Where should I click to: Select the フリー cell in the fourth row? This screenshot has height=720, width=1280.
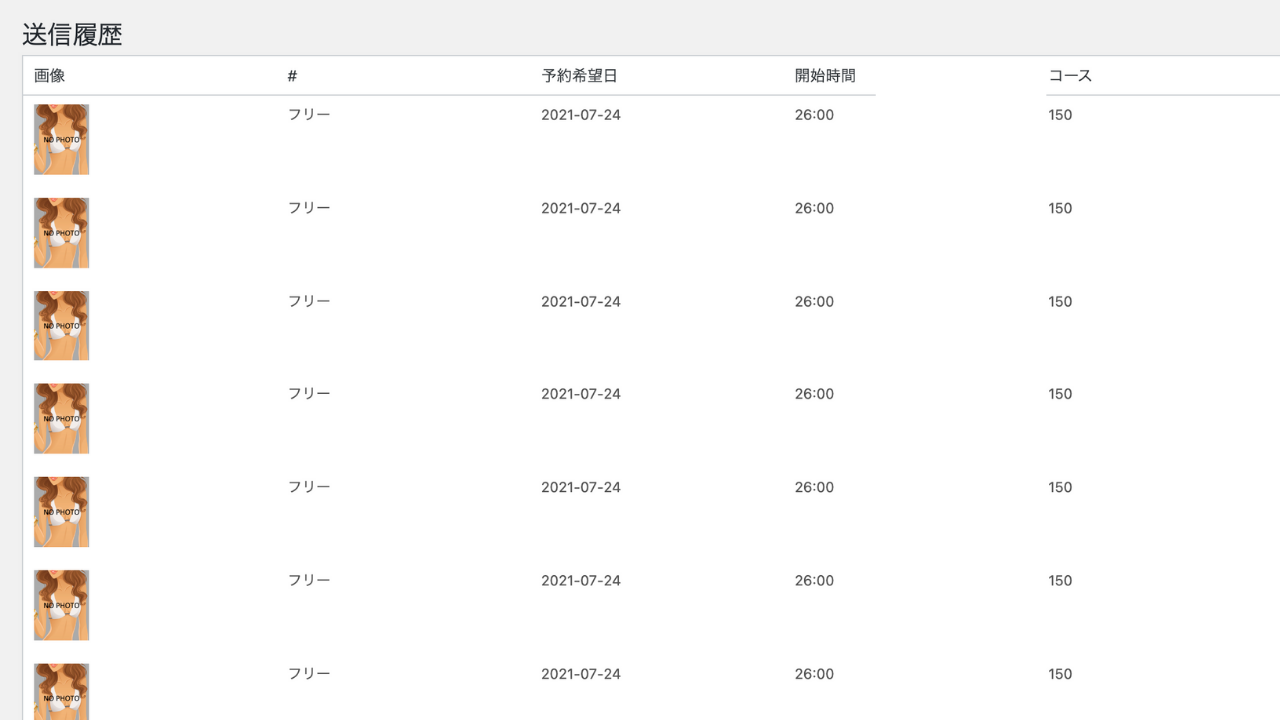[309, 394]
